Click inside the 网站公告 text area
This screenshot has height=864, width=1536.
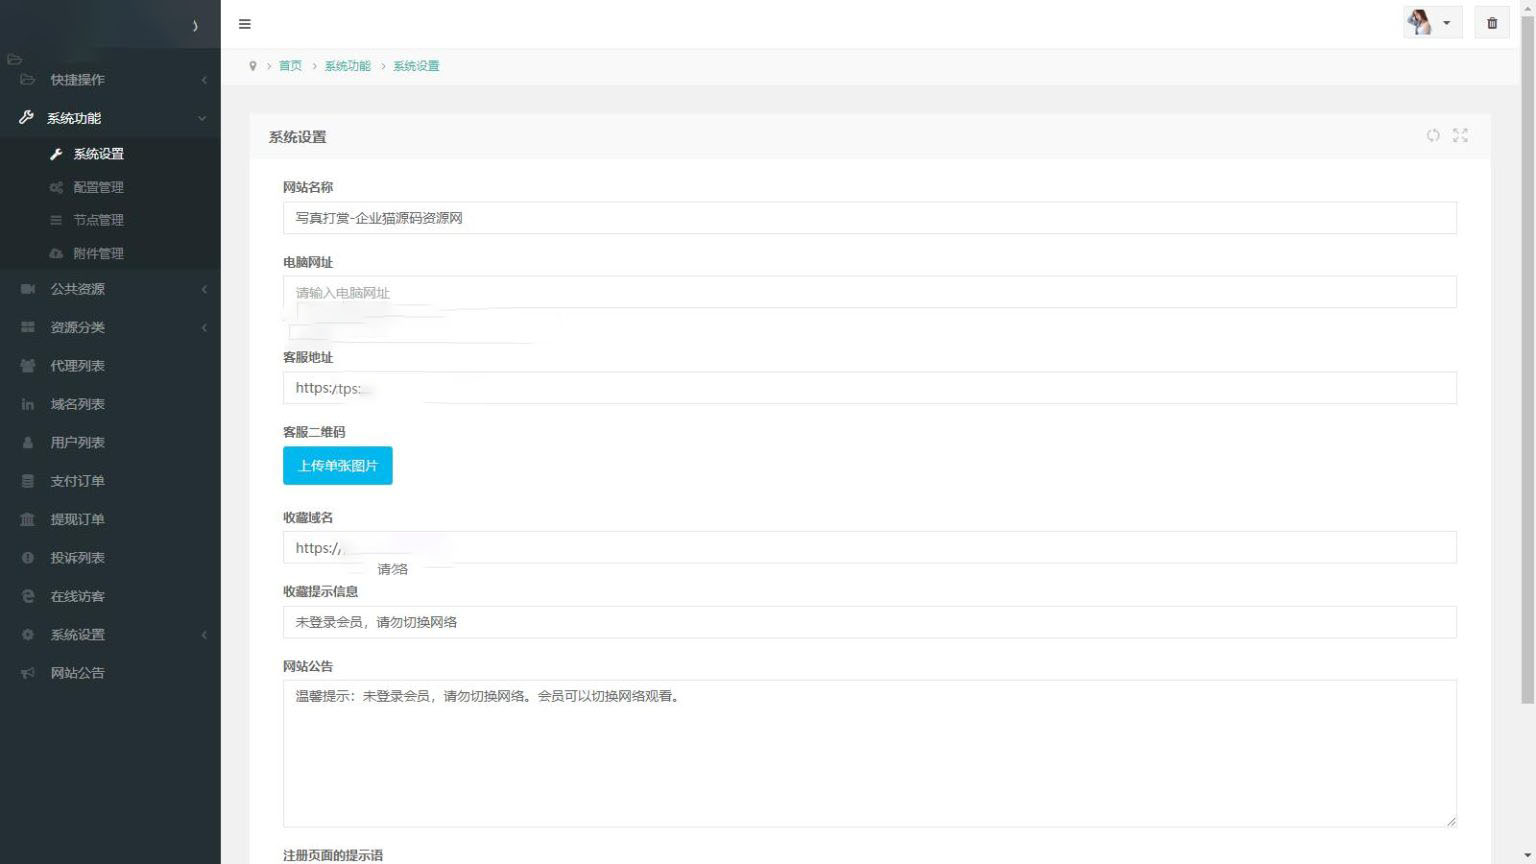869,753
